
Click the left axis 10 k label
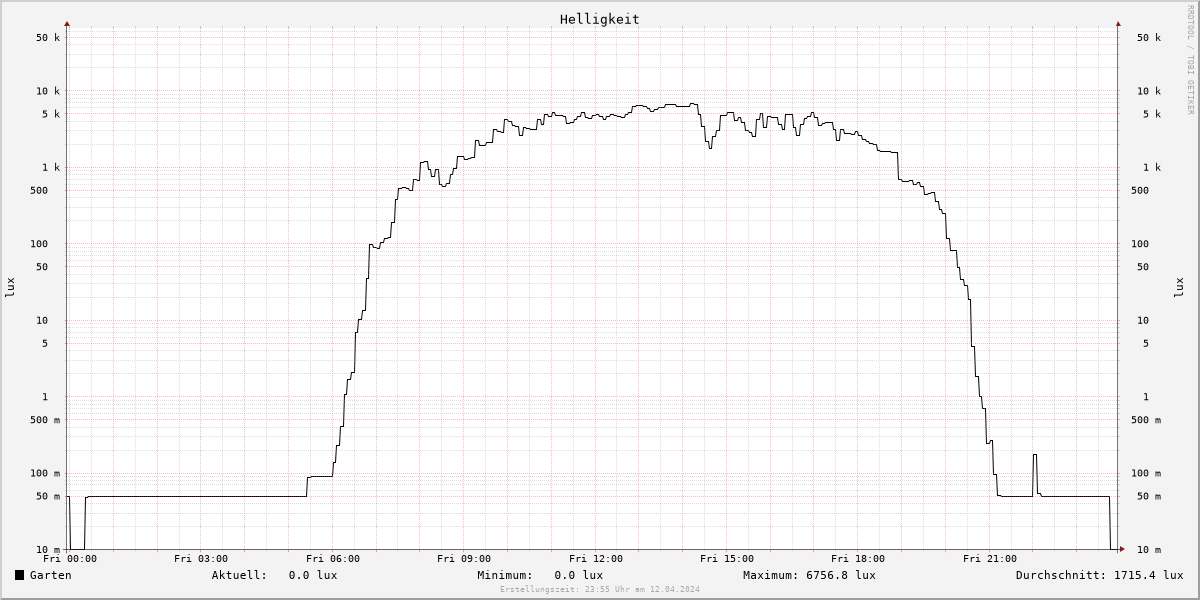point(48,91)
